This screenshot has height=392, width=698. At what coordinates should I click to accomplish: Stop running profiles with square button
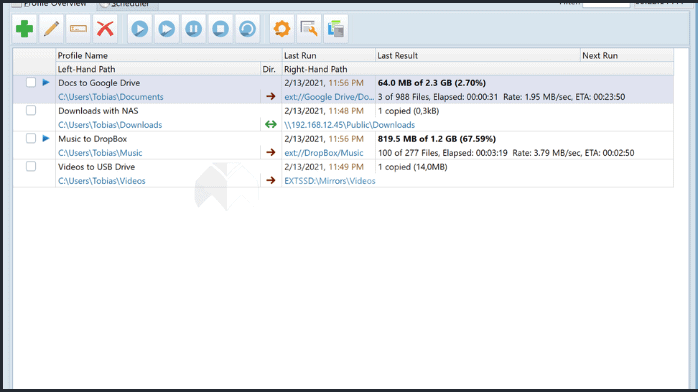220,29
